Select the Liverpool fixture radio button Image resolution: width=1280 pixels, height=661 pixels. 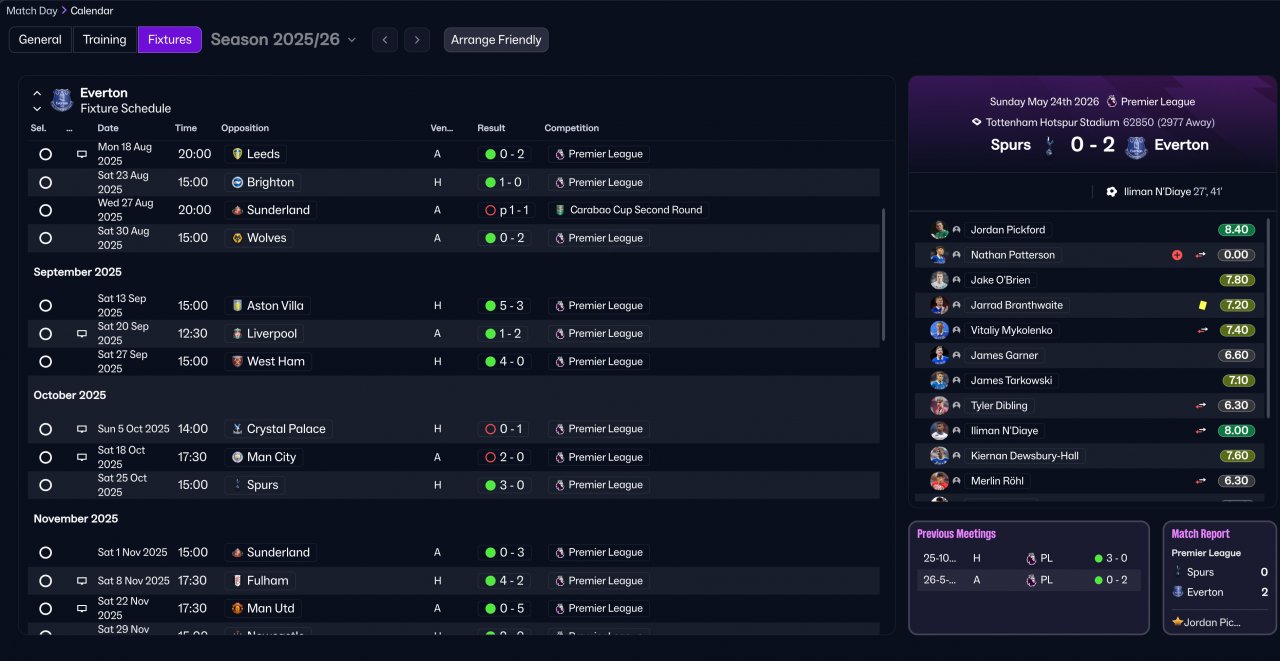(45, 334)
